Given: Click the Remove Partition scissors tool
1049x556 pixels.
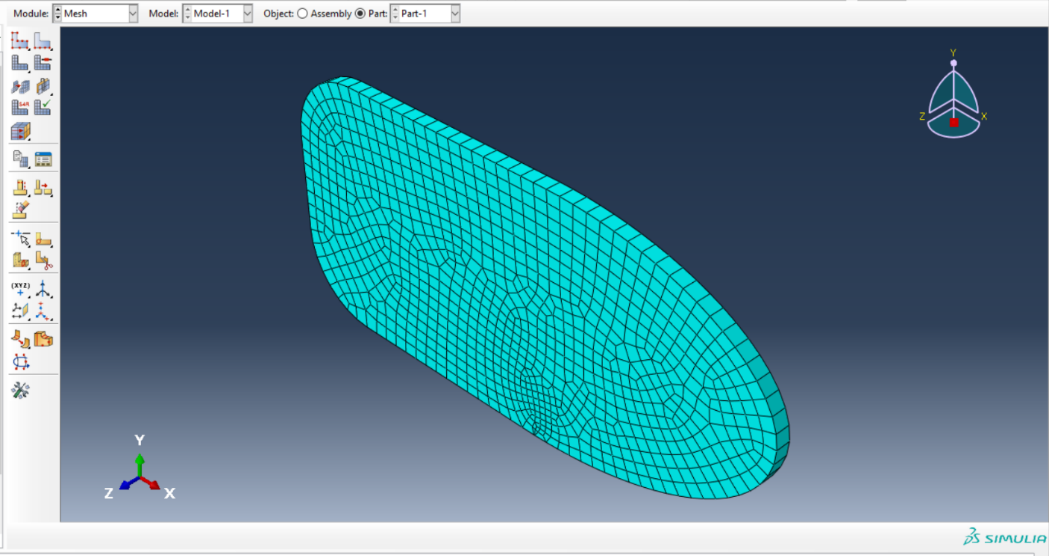Looking at the screenshot, I should [43, 260].
